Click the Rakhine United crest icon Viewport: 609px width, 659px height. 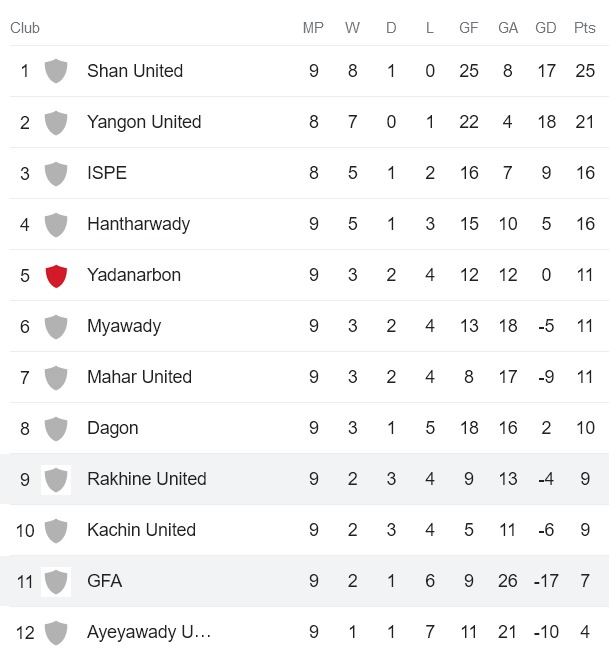click(x=56, y=479)
